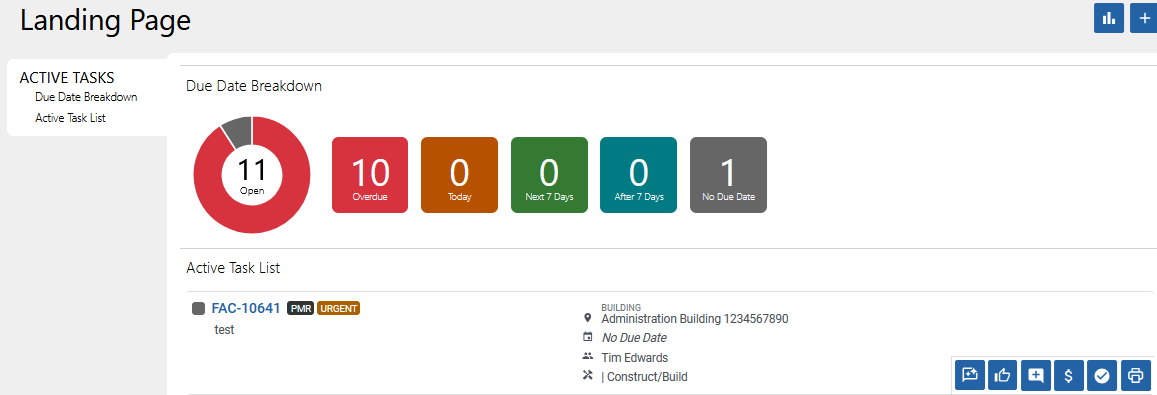Viewport: 1157px width, 395px height.
Task: Toggle the gray checkbox next to FAC-10641
Action: [198, 309]
